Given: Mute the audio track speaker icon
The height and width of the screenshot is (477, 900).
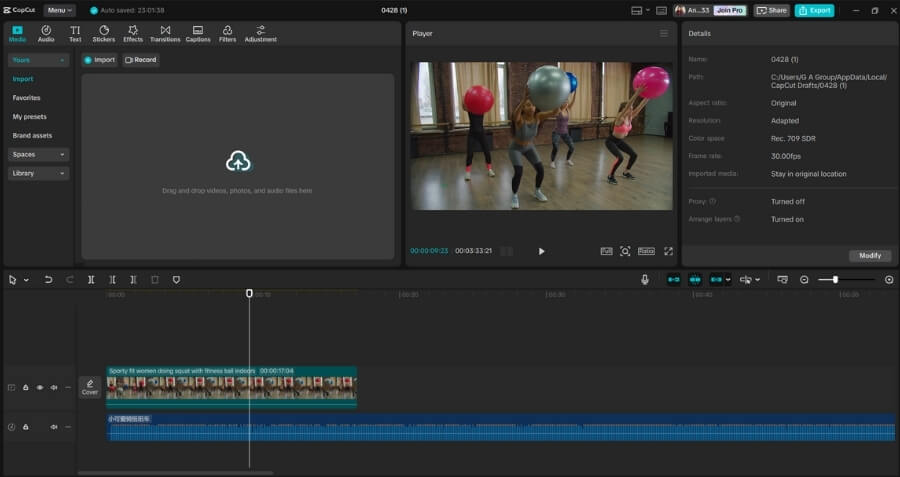Looking at the screenshot, I should 54,427.
